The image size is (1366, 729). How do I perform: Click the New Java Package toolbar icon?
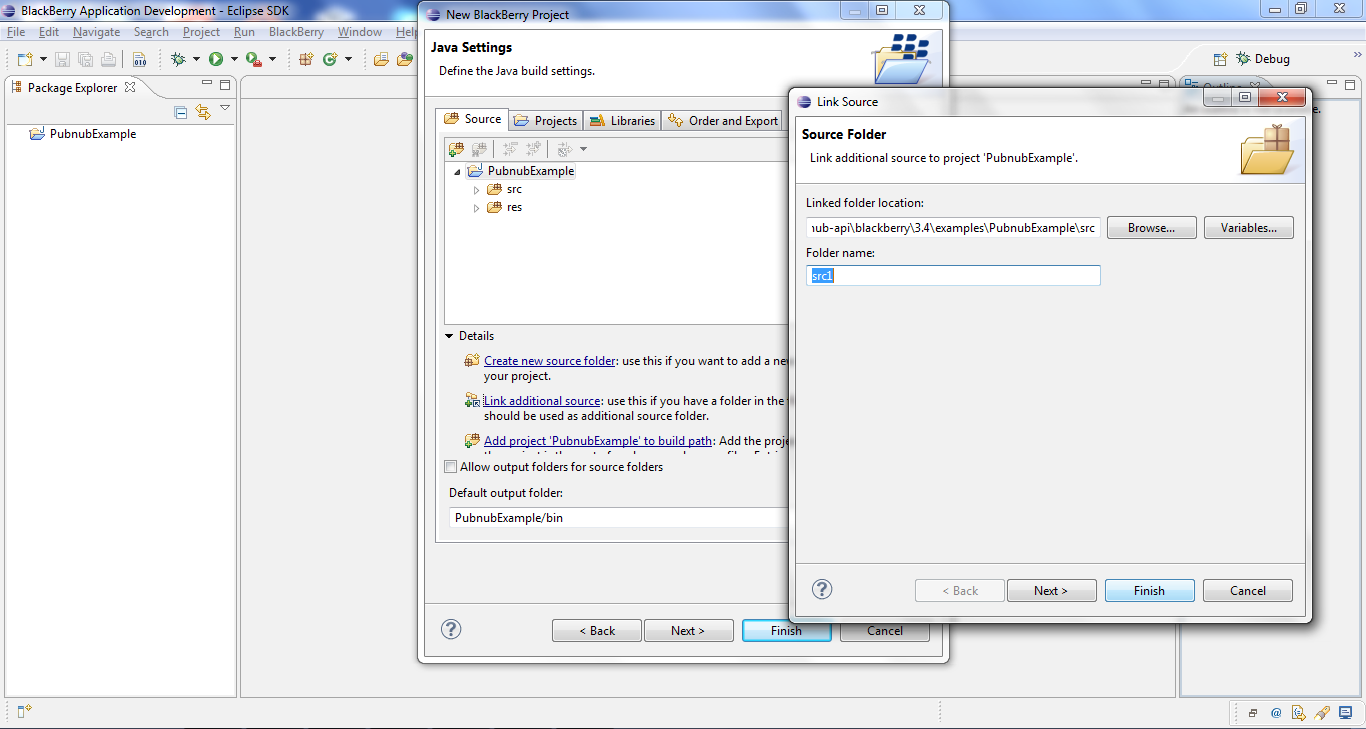[305, 58]
